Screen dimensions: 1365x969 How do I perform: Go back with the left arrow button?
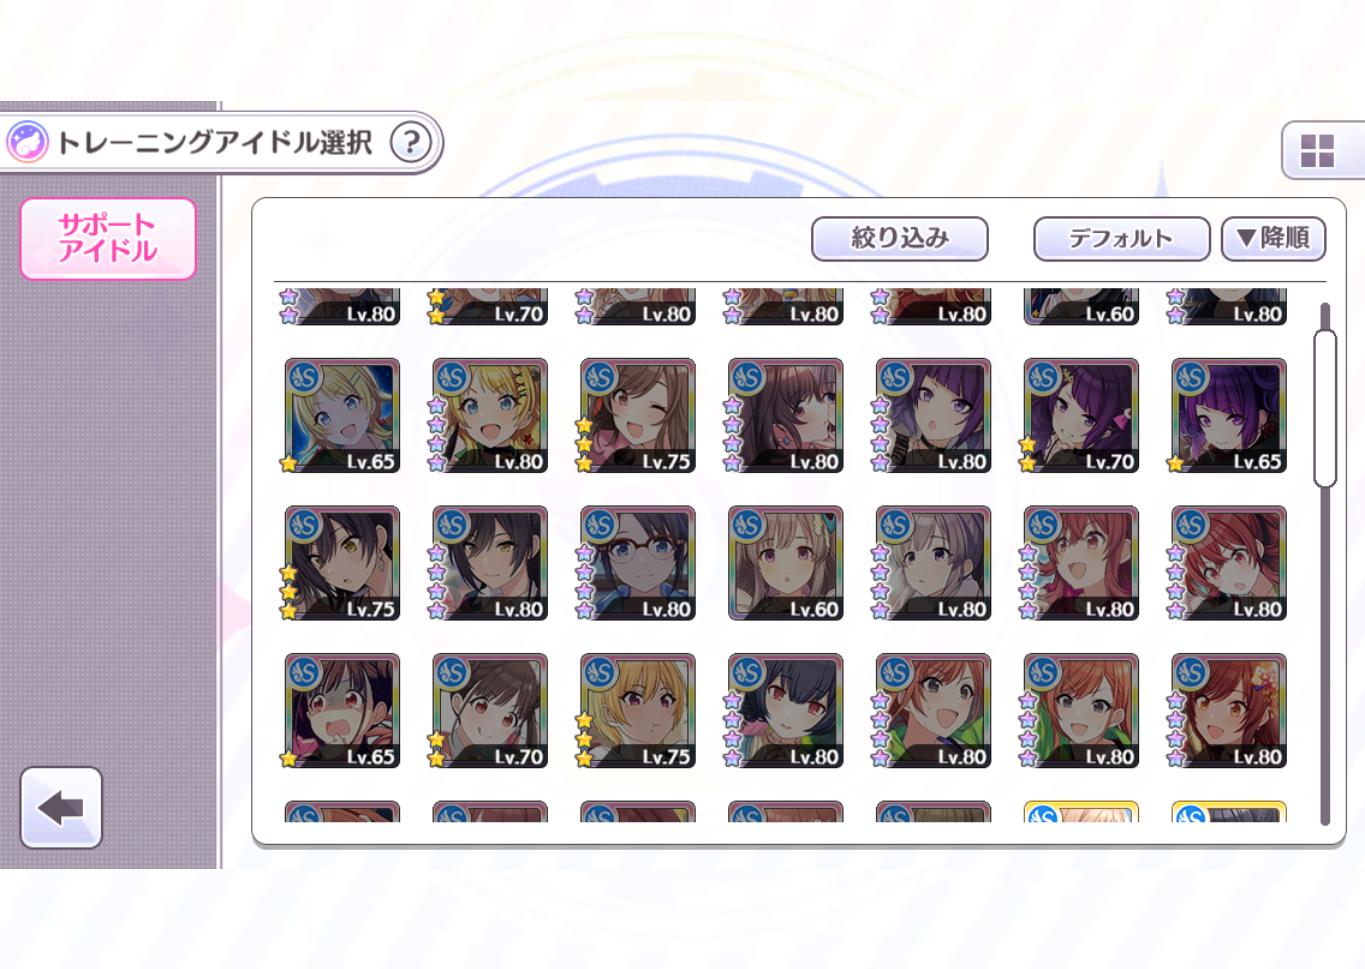(61, 808)
